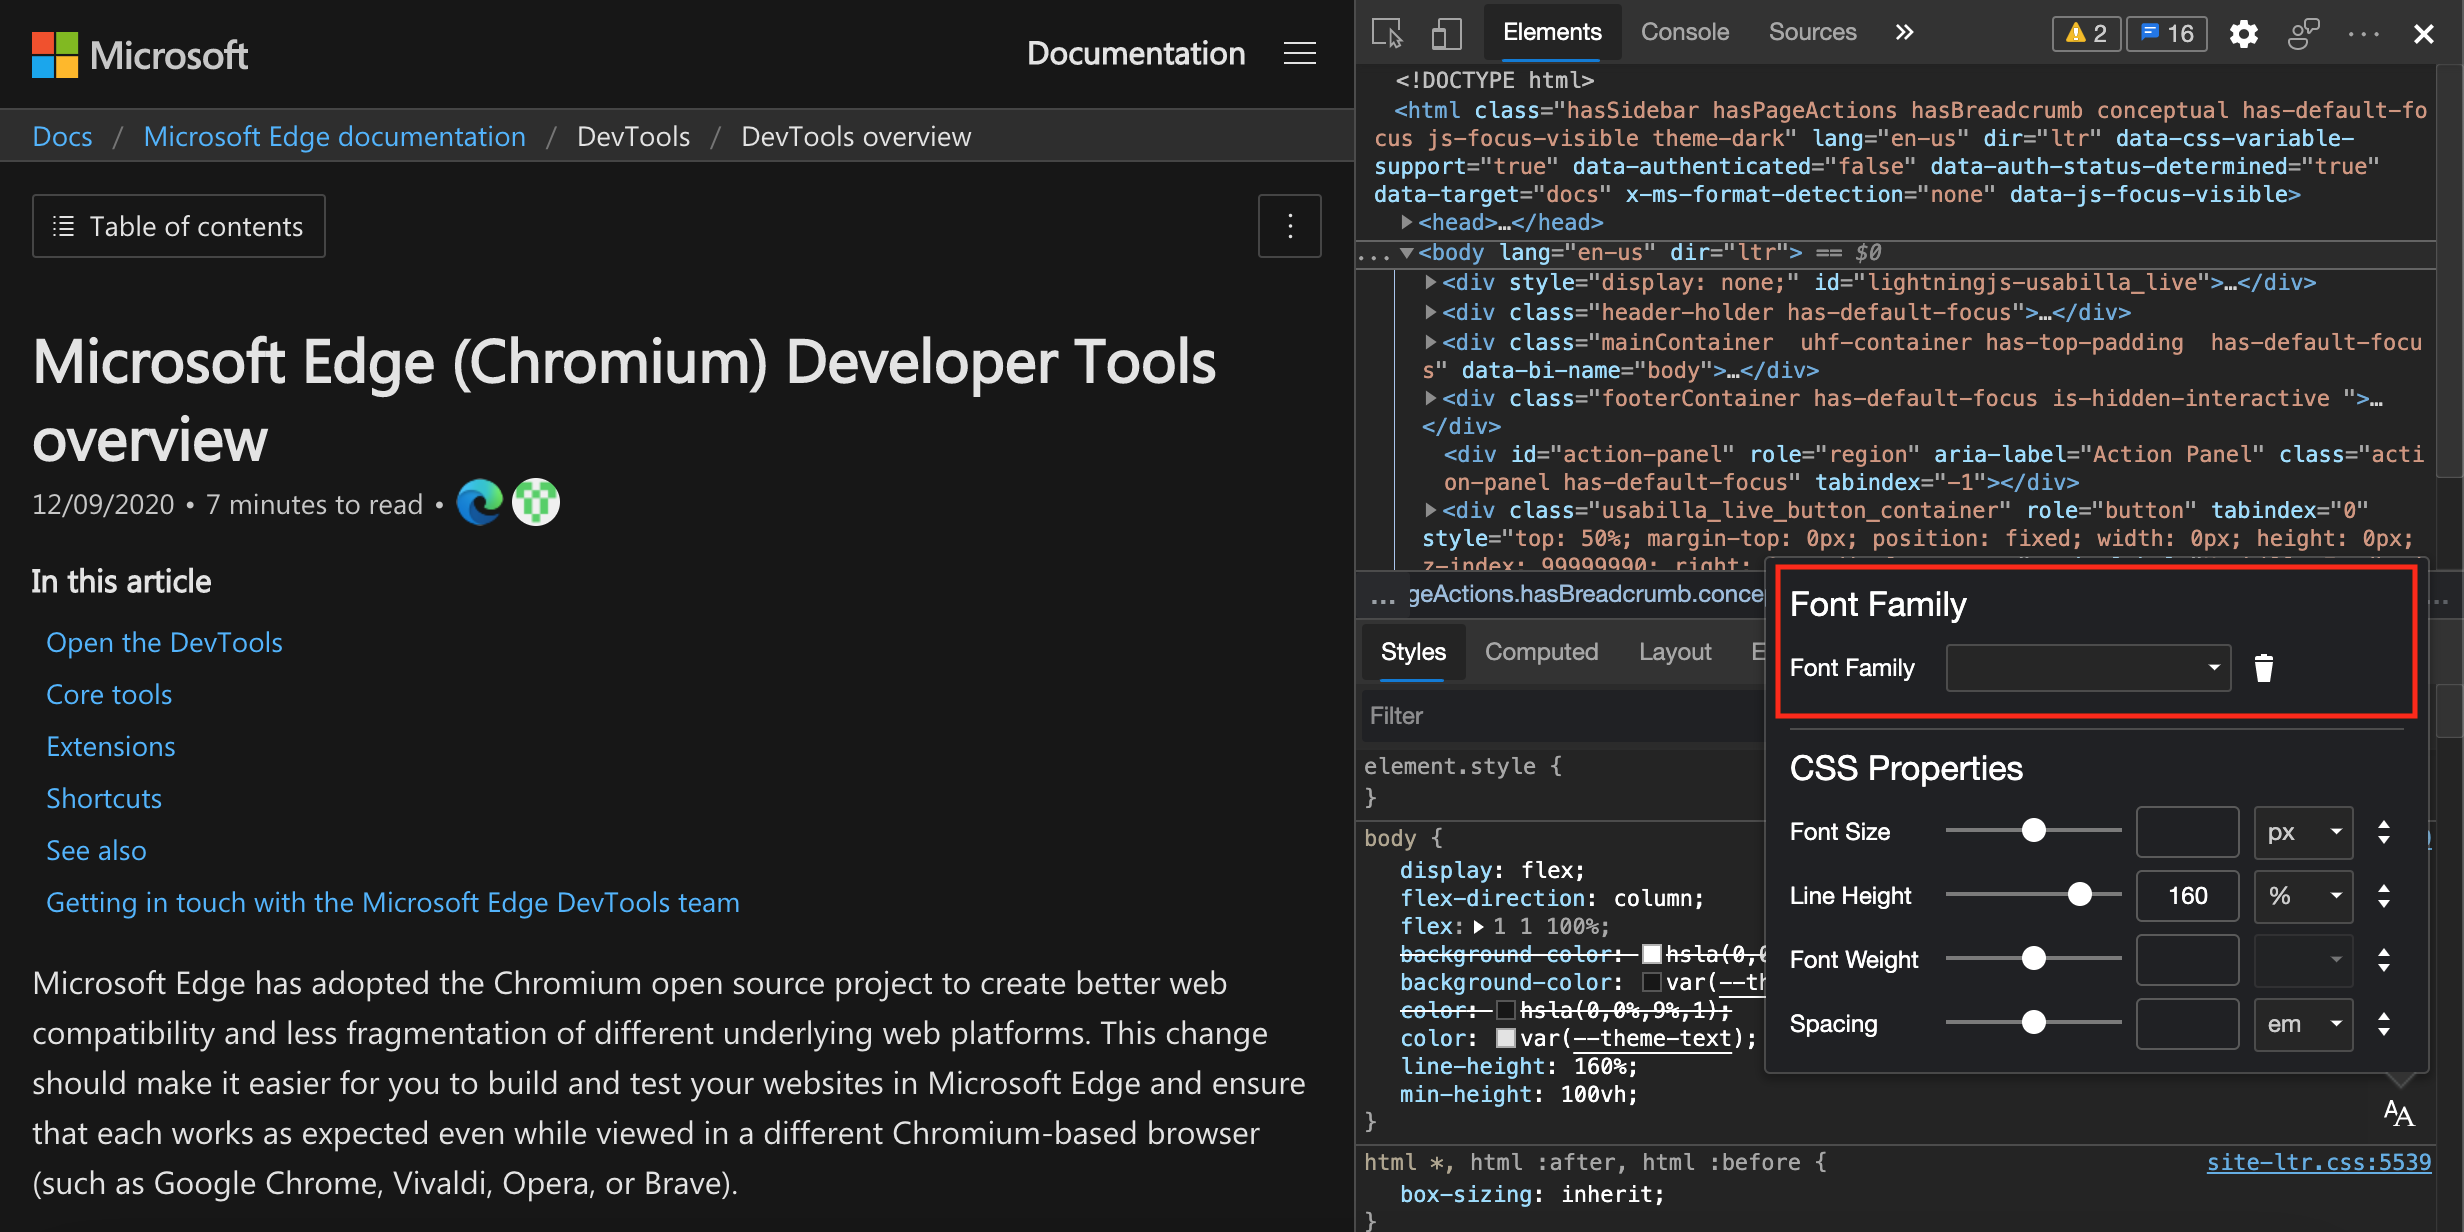2464x1232 pixels.
Task: Click the Line Height value input field
Action: click(2189, 896)
